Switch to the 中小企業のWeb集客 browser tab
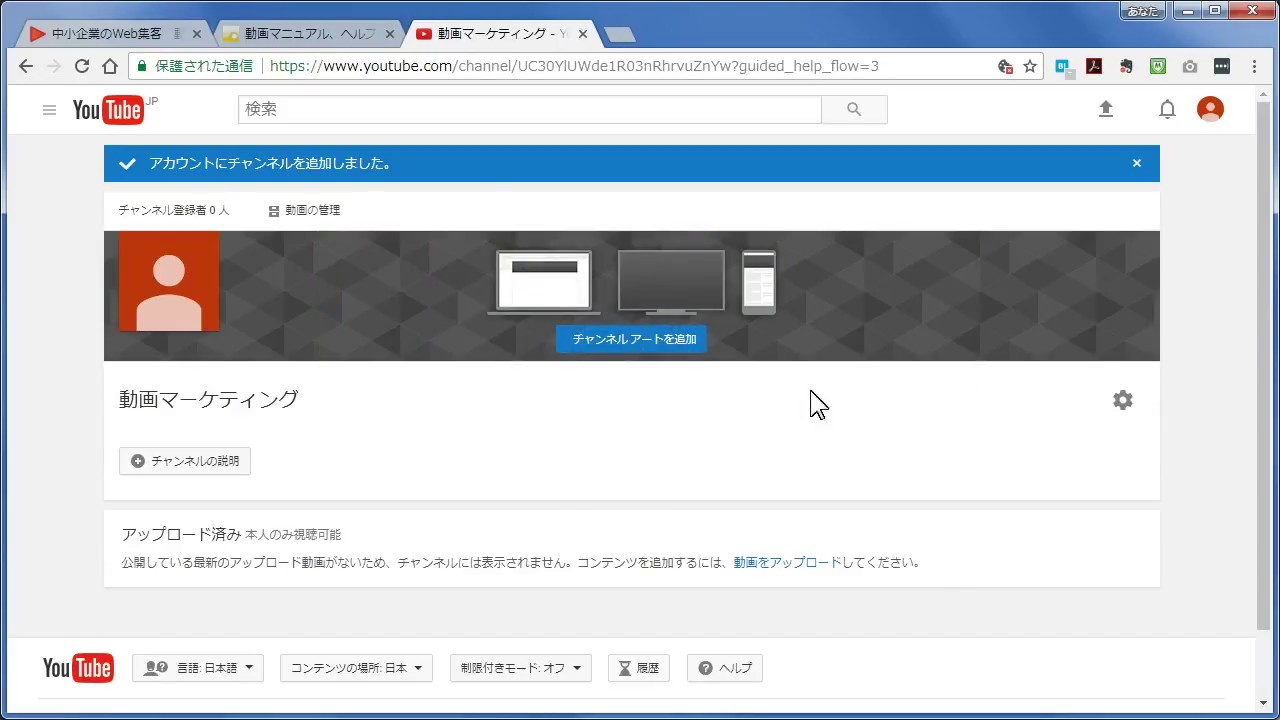Screen dimensions: 1280x720 pos(106,34)
